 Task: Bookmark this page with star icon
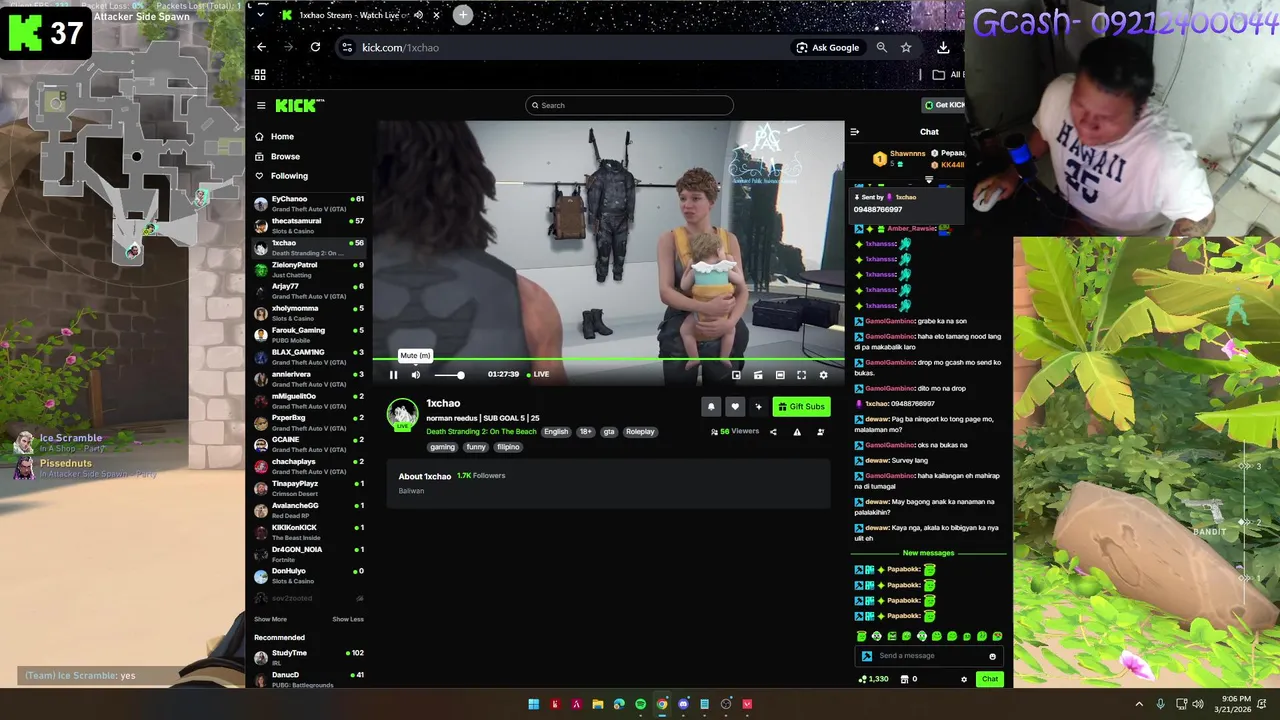tap(906, 47)
